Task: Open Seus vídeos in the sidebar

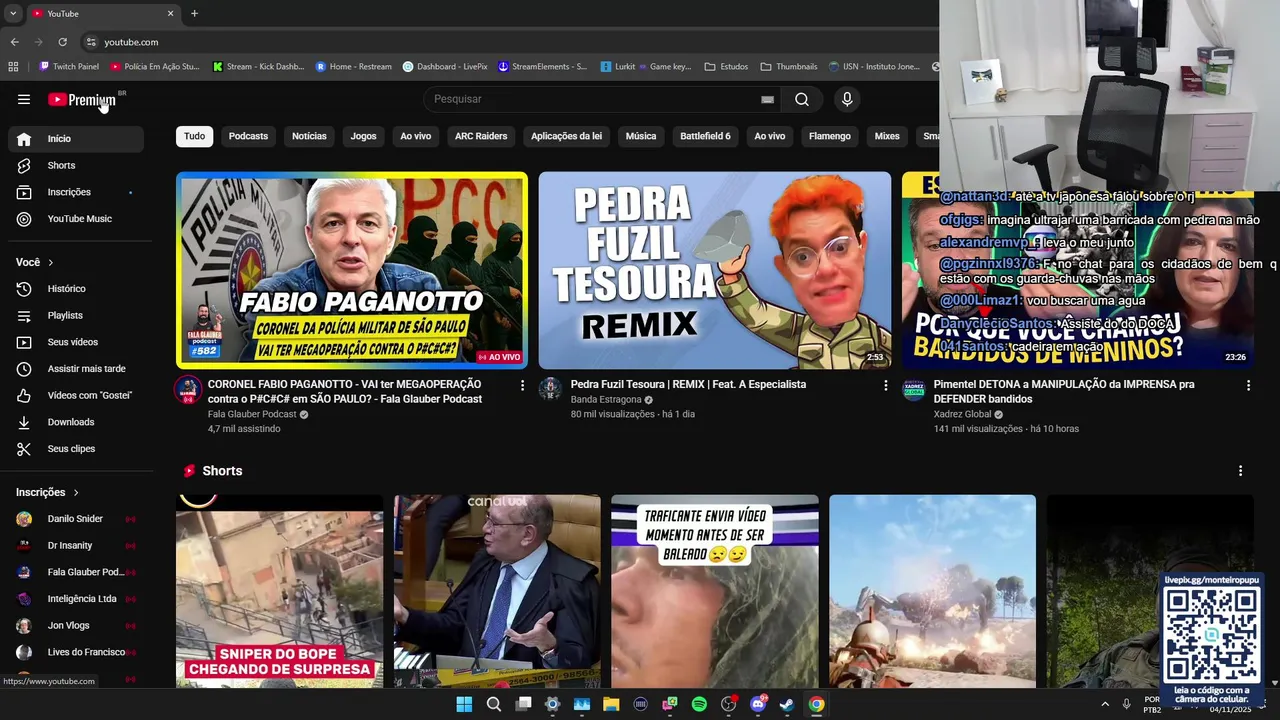Action: [x=76, y=342]
